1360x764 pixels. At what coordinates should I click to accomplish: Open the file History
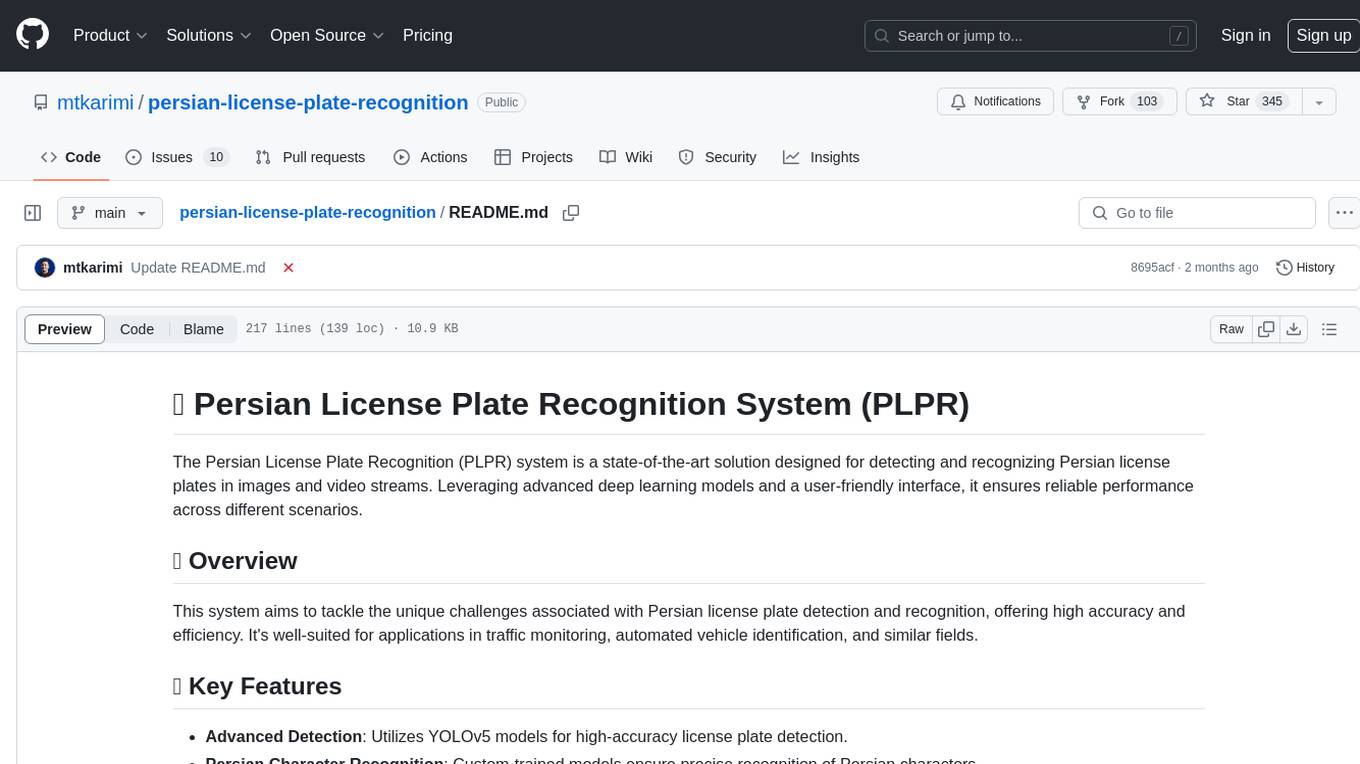pos(1306,268)
